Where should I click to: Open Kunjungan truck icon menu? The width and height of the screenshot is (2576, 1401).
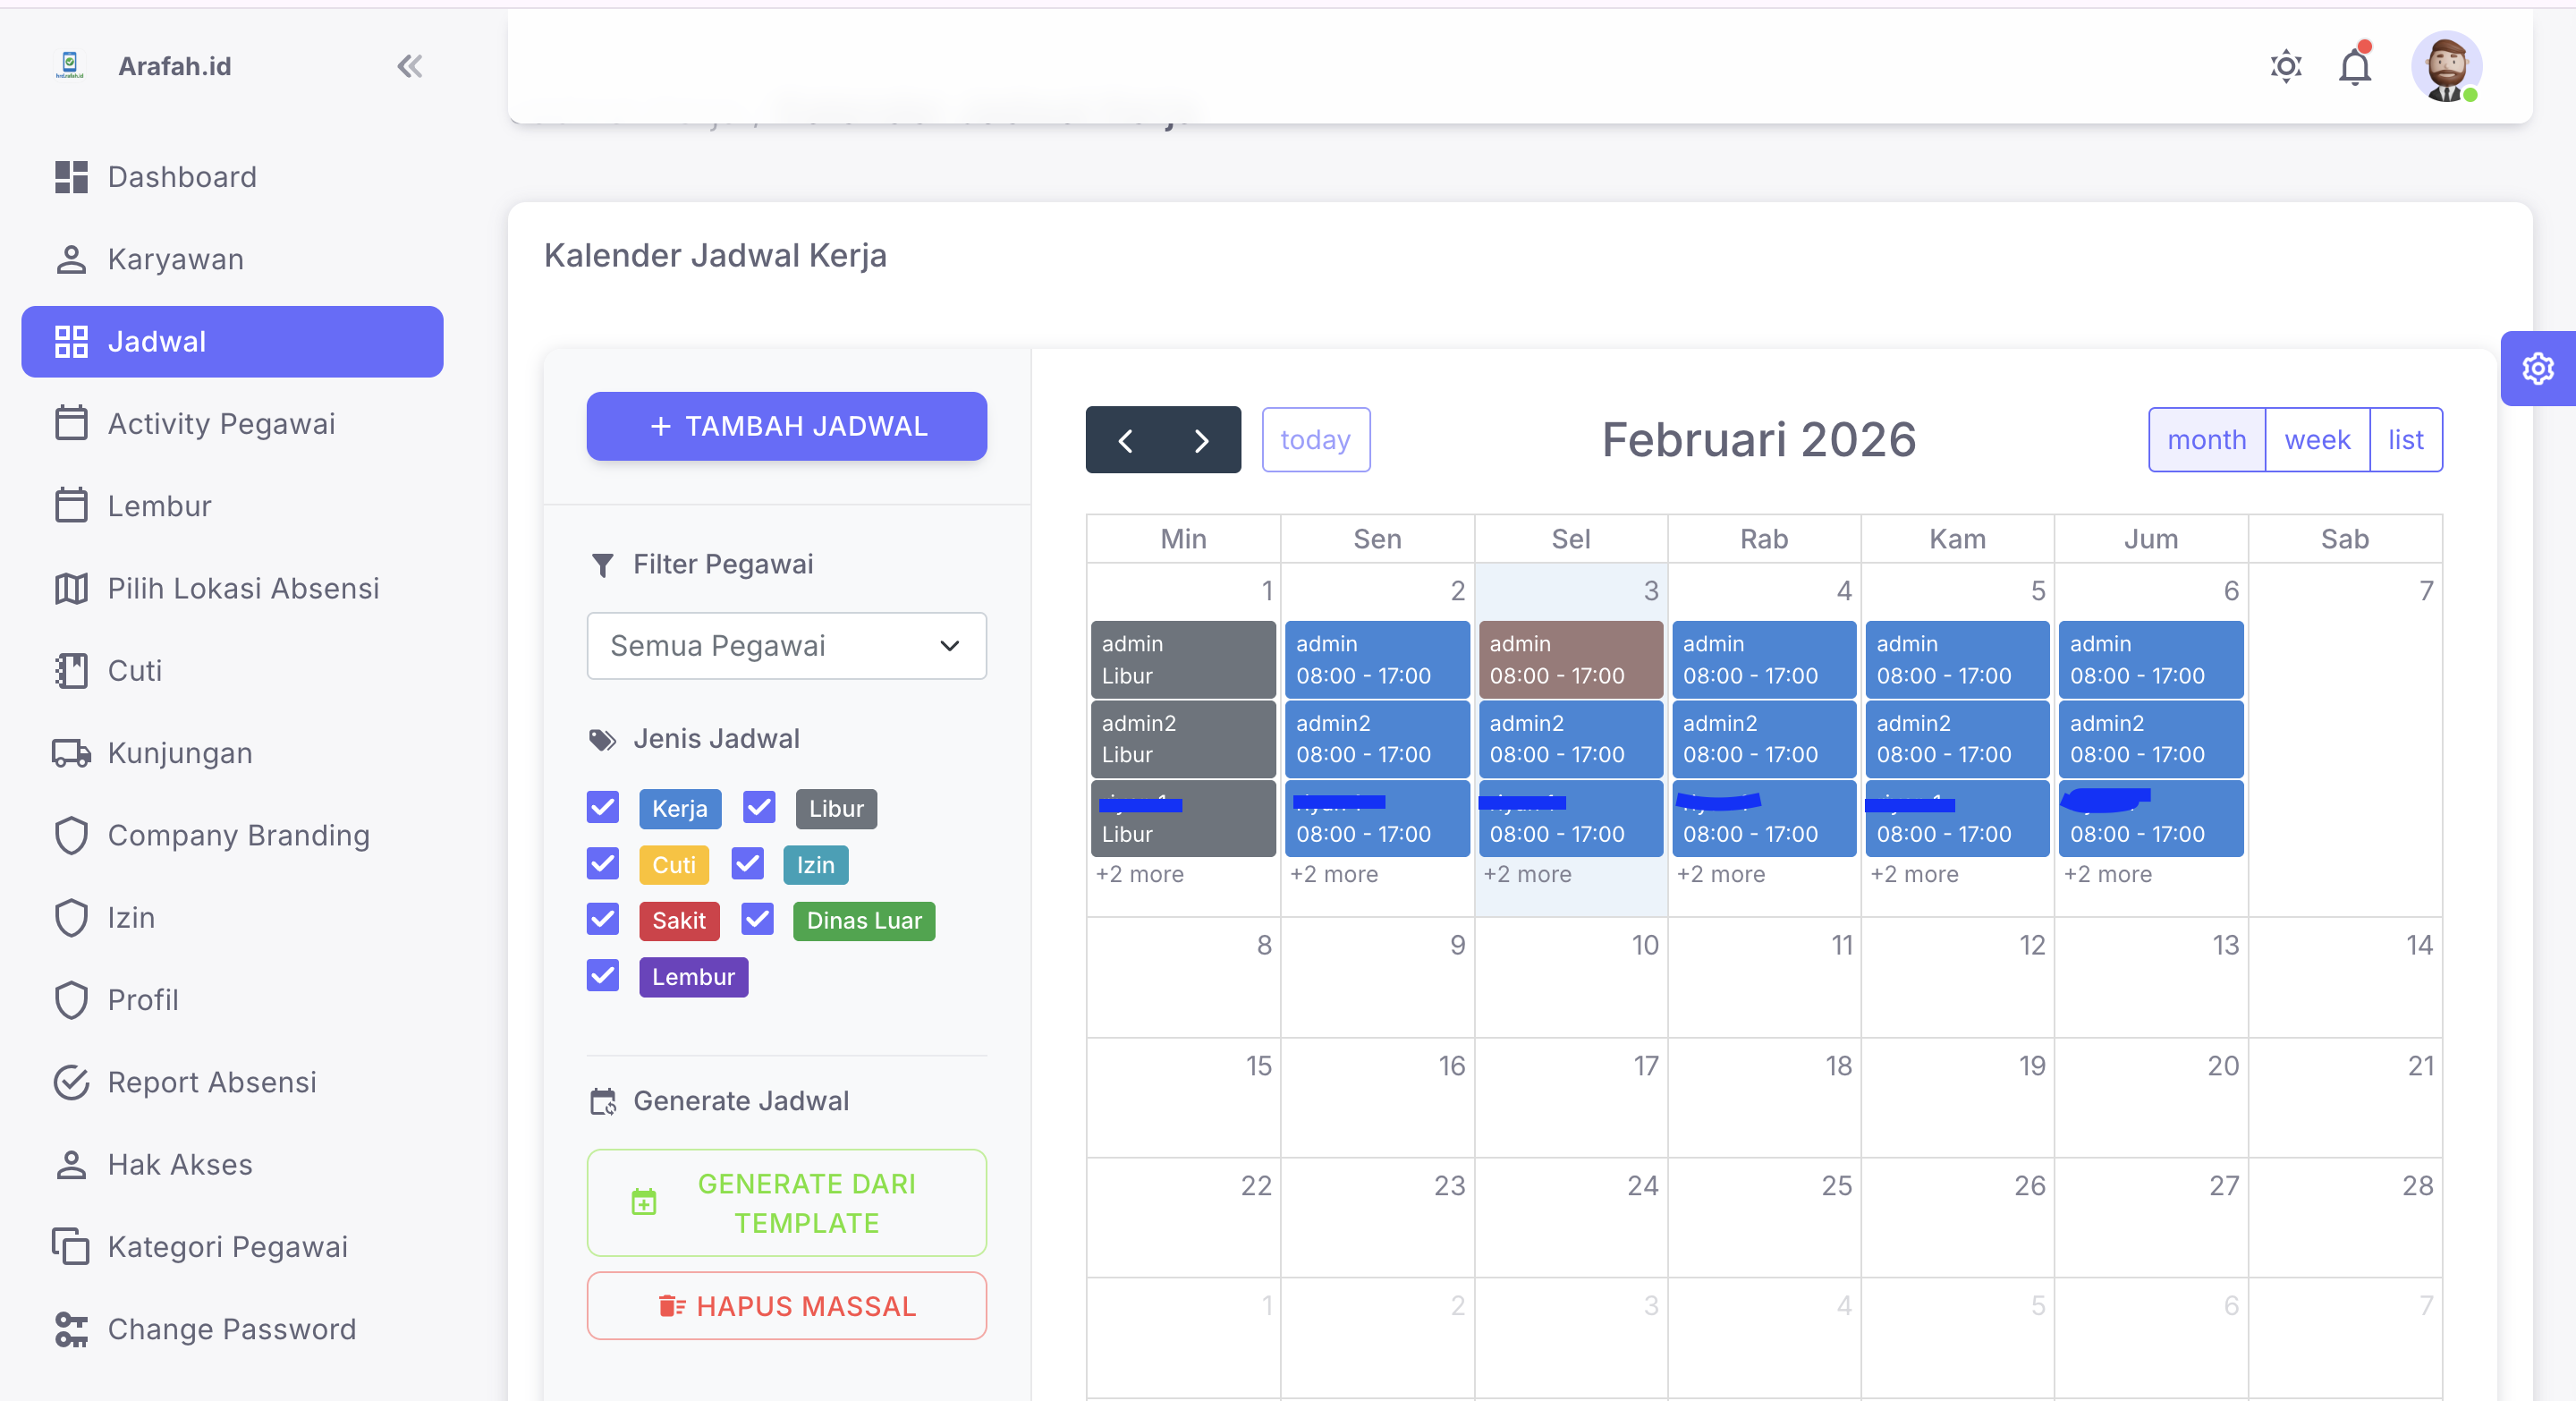[179, 753]
